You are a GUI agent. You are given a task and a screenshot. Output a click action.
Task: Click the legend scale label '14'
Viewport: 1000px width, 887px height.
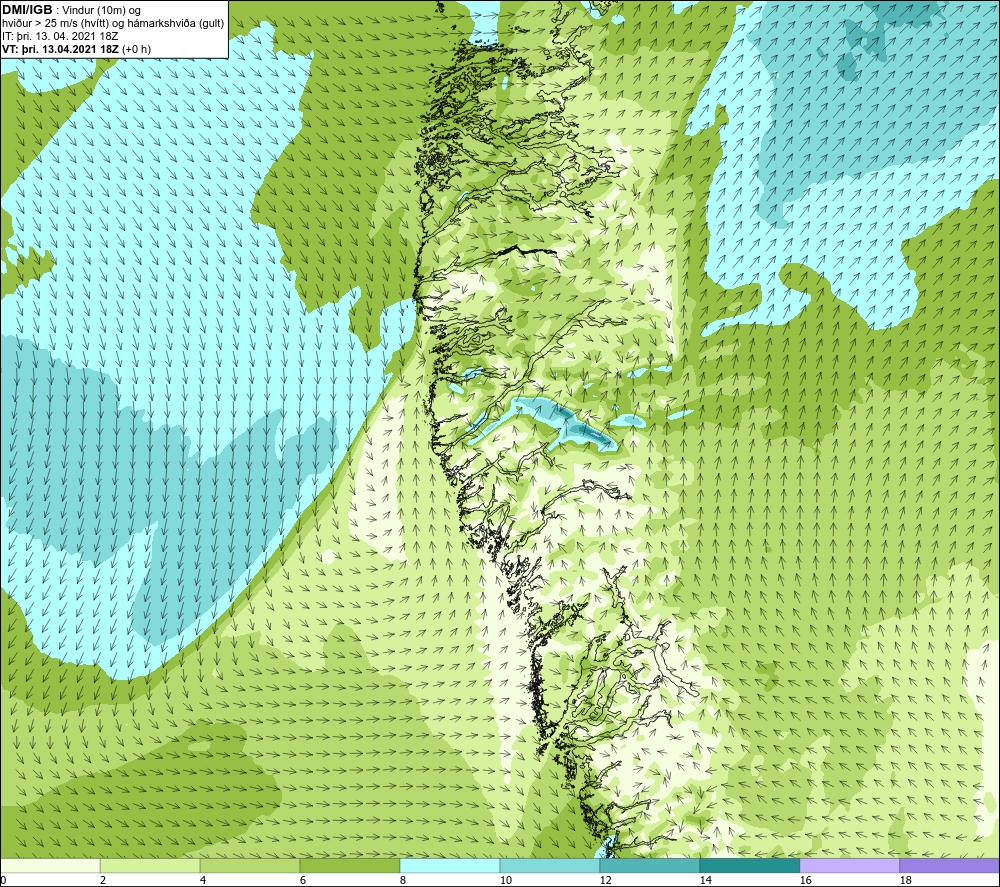tap(705, 880)
